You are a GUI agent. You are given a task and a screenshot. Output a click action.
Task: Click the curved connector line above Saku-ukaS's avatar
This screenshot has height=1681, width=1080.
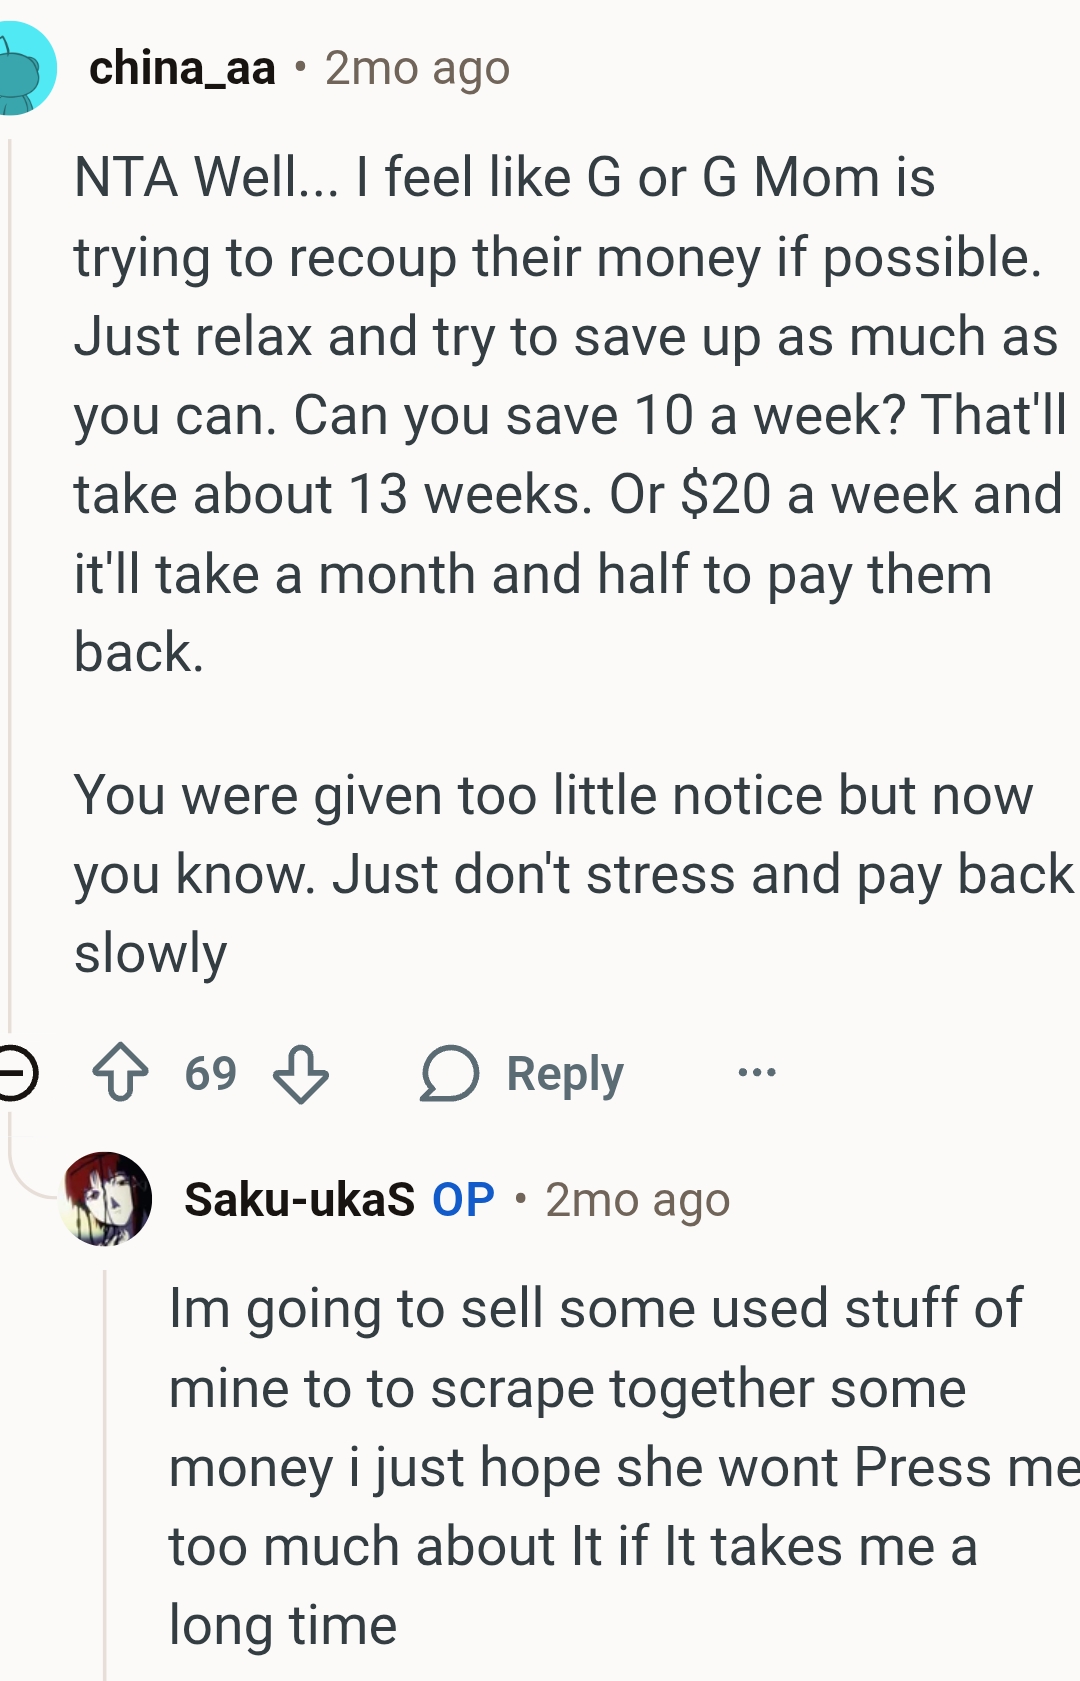28,1180
